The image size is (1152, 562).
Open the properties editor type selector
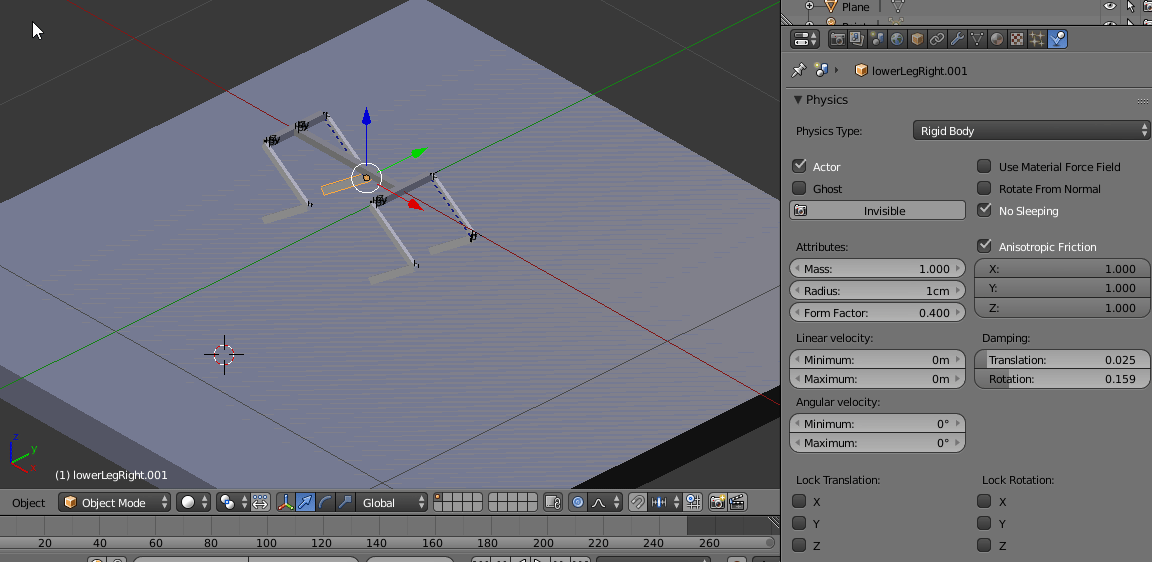(x=806, y=39)
